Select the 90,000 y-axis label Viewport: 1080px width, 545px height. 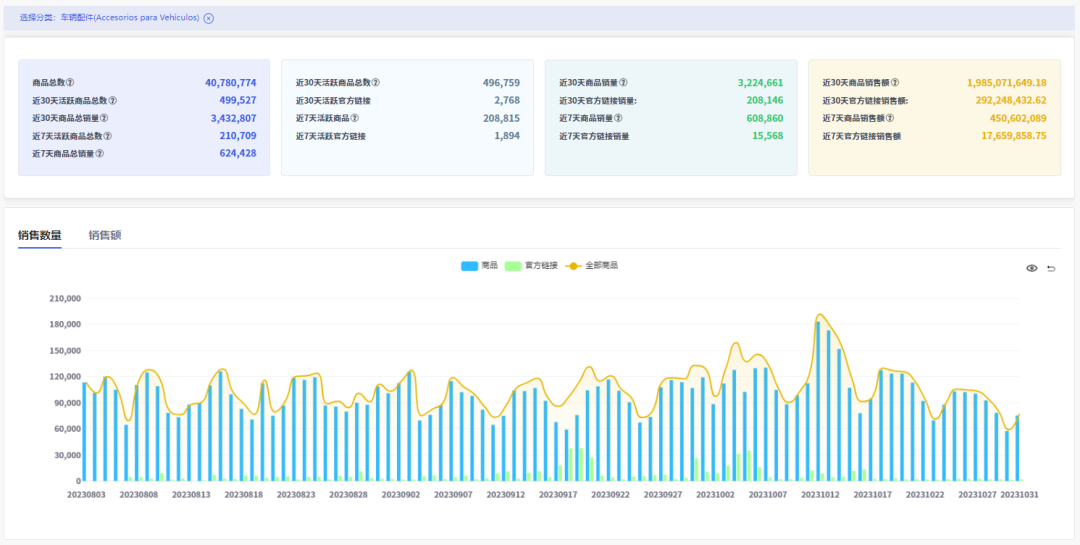[67, 403]
